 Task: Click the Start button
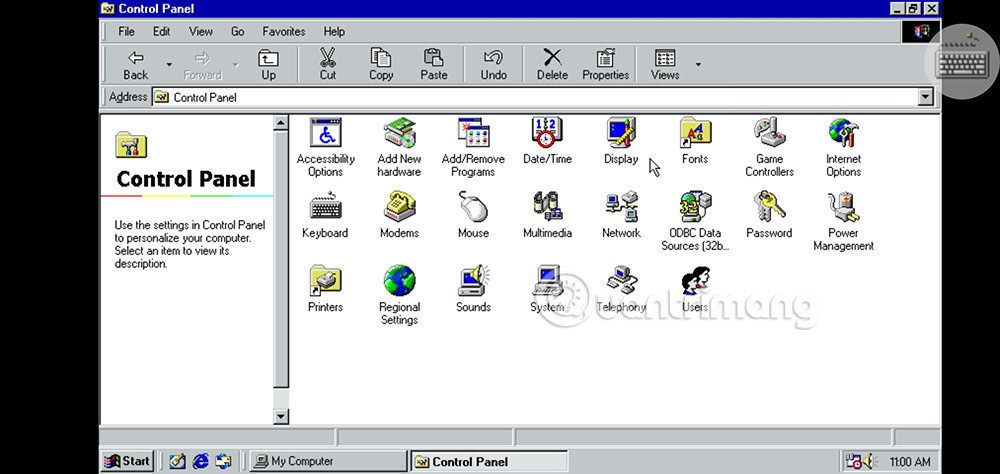(127, 461)
